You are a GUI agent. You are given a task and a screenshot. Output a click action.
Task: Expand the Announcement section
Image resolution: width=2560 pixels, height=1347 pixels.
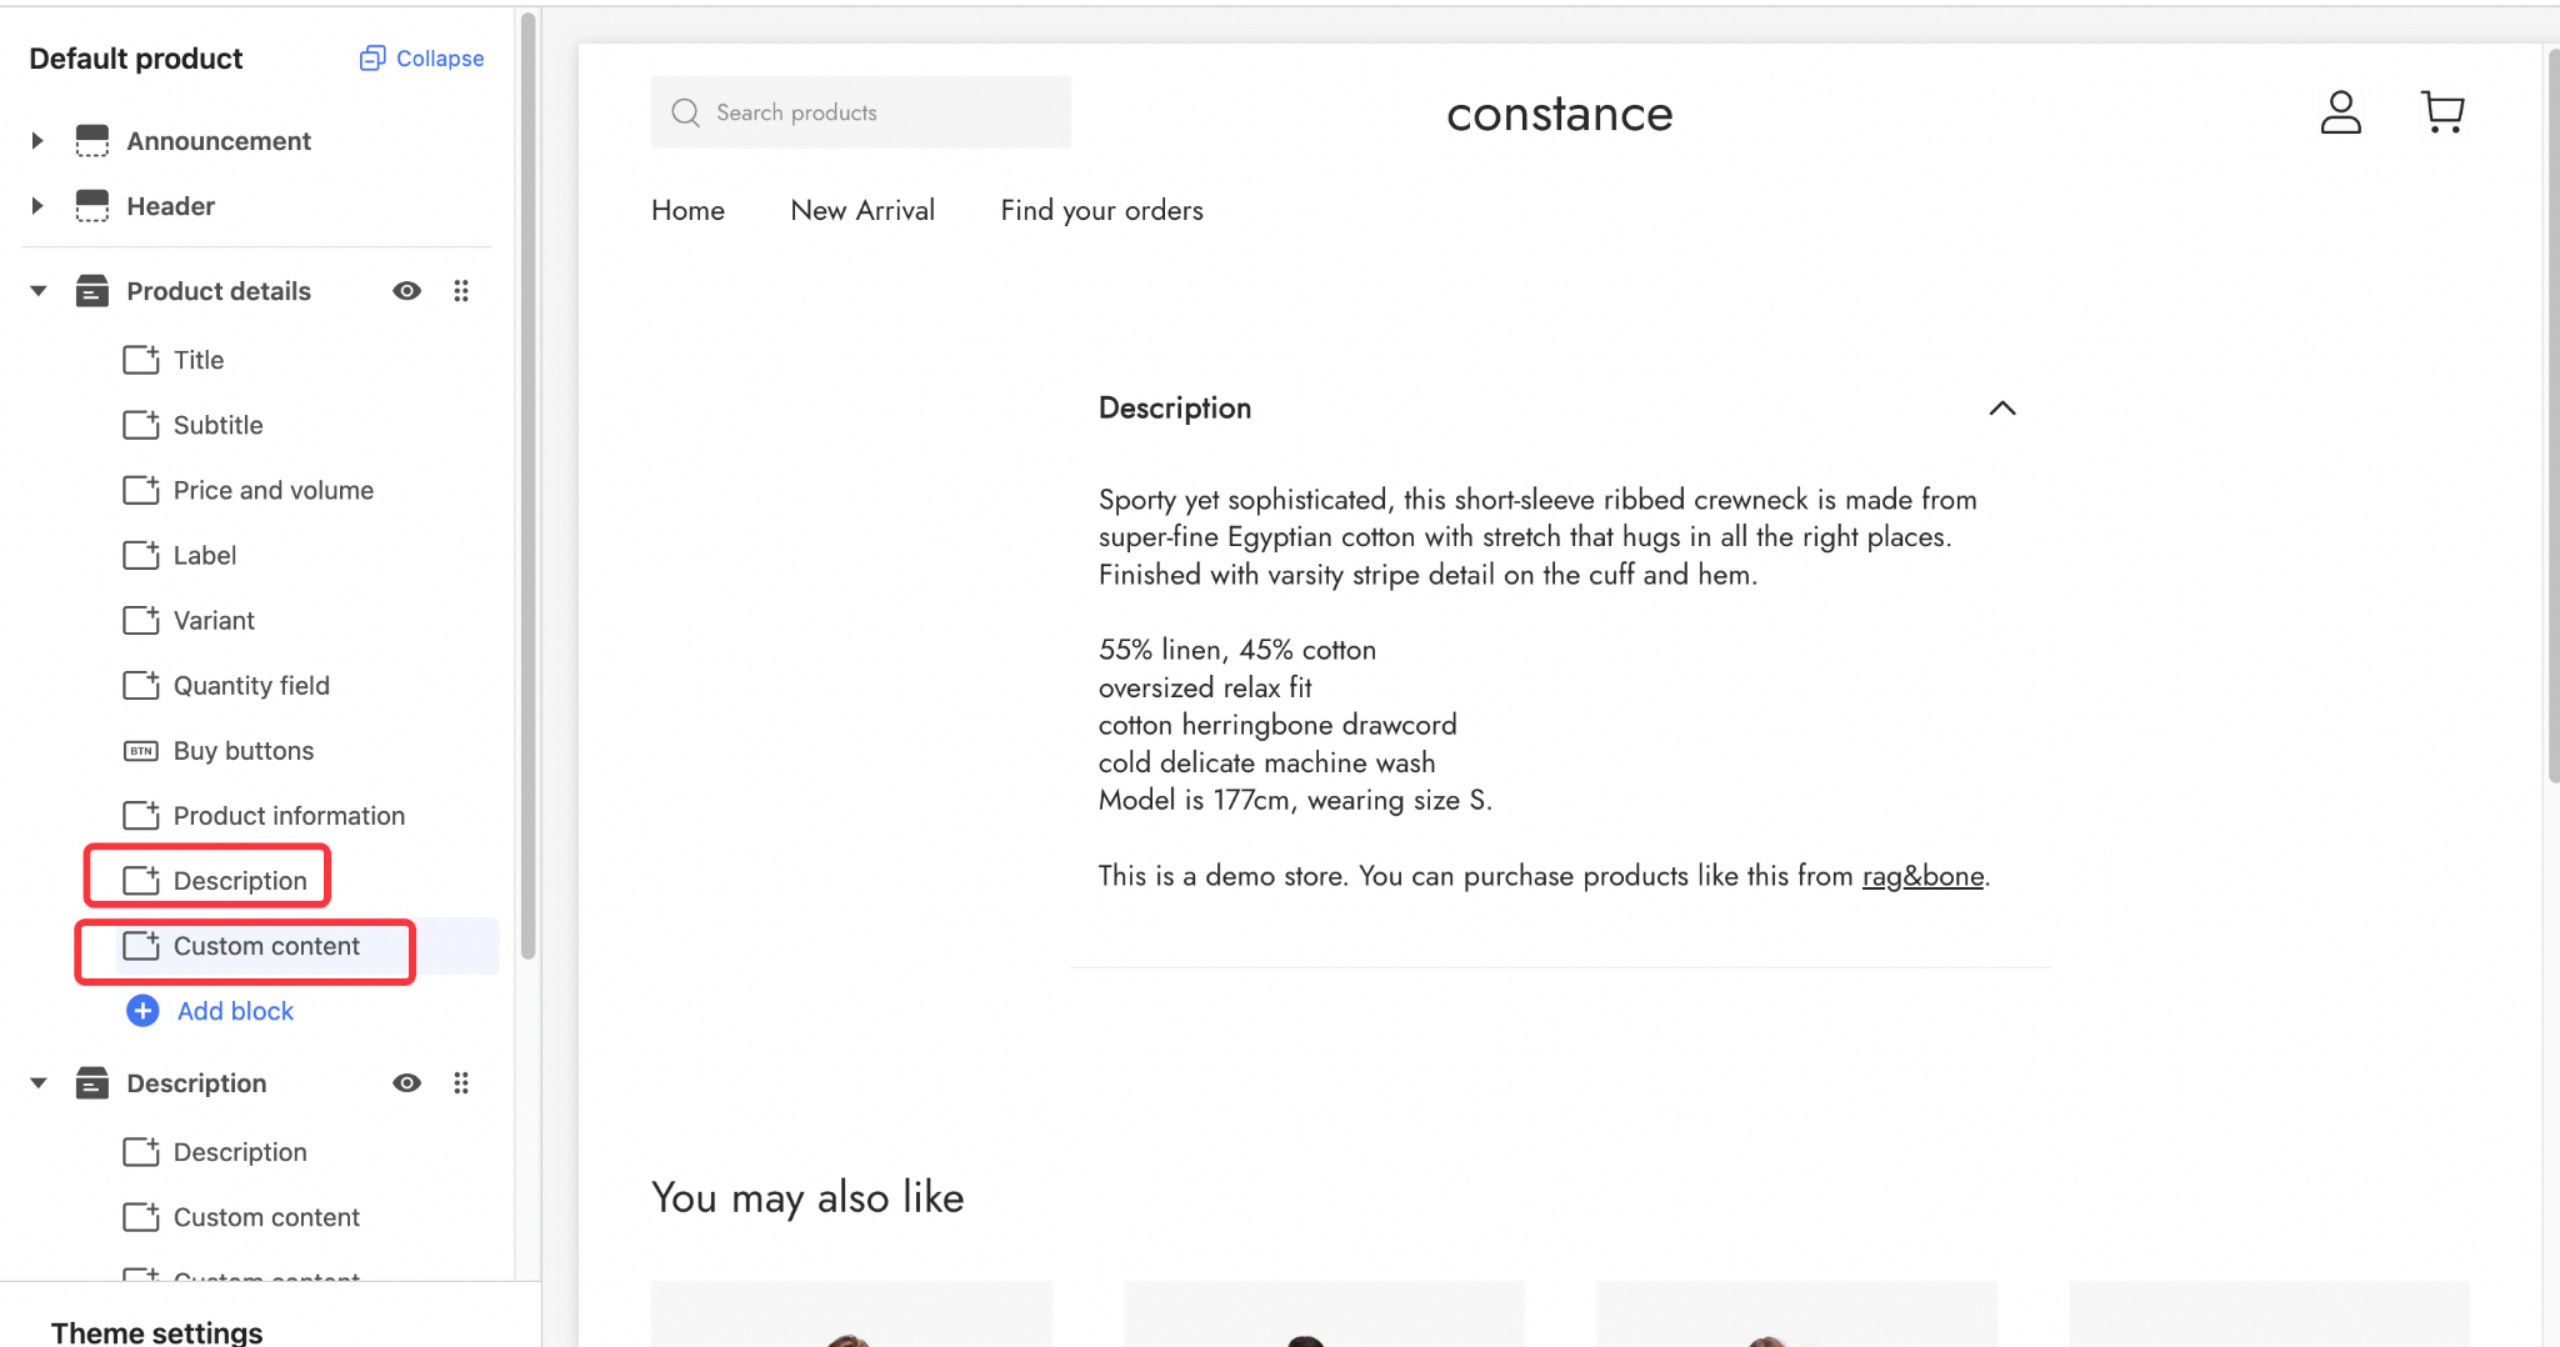38,141
